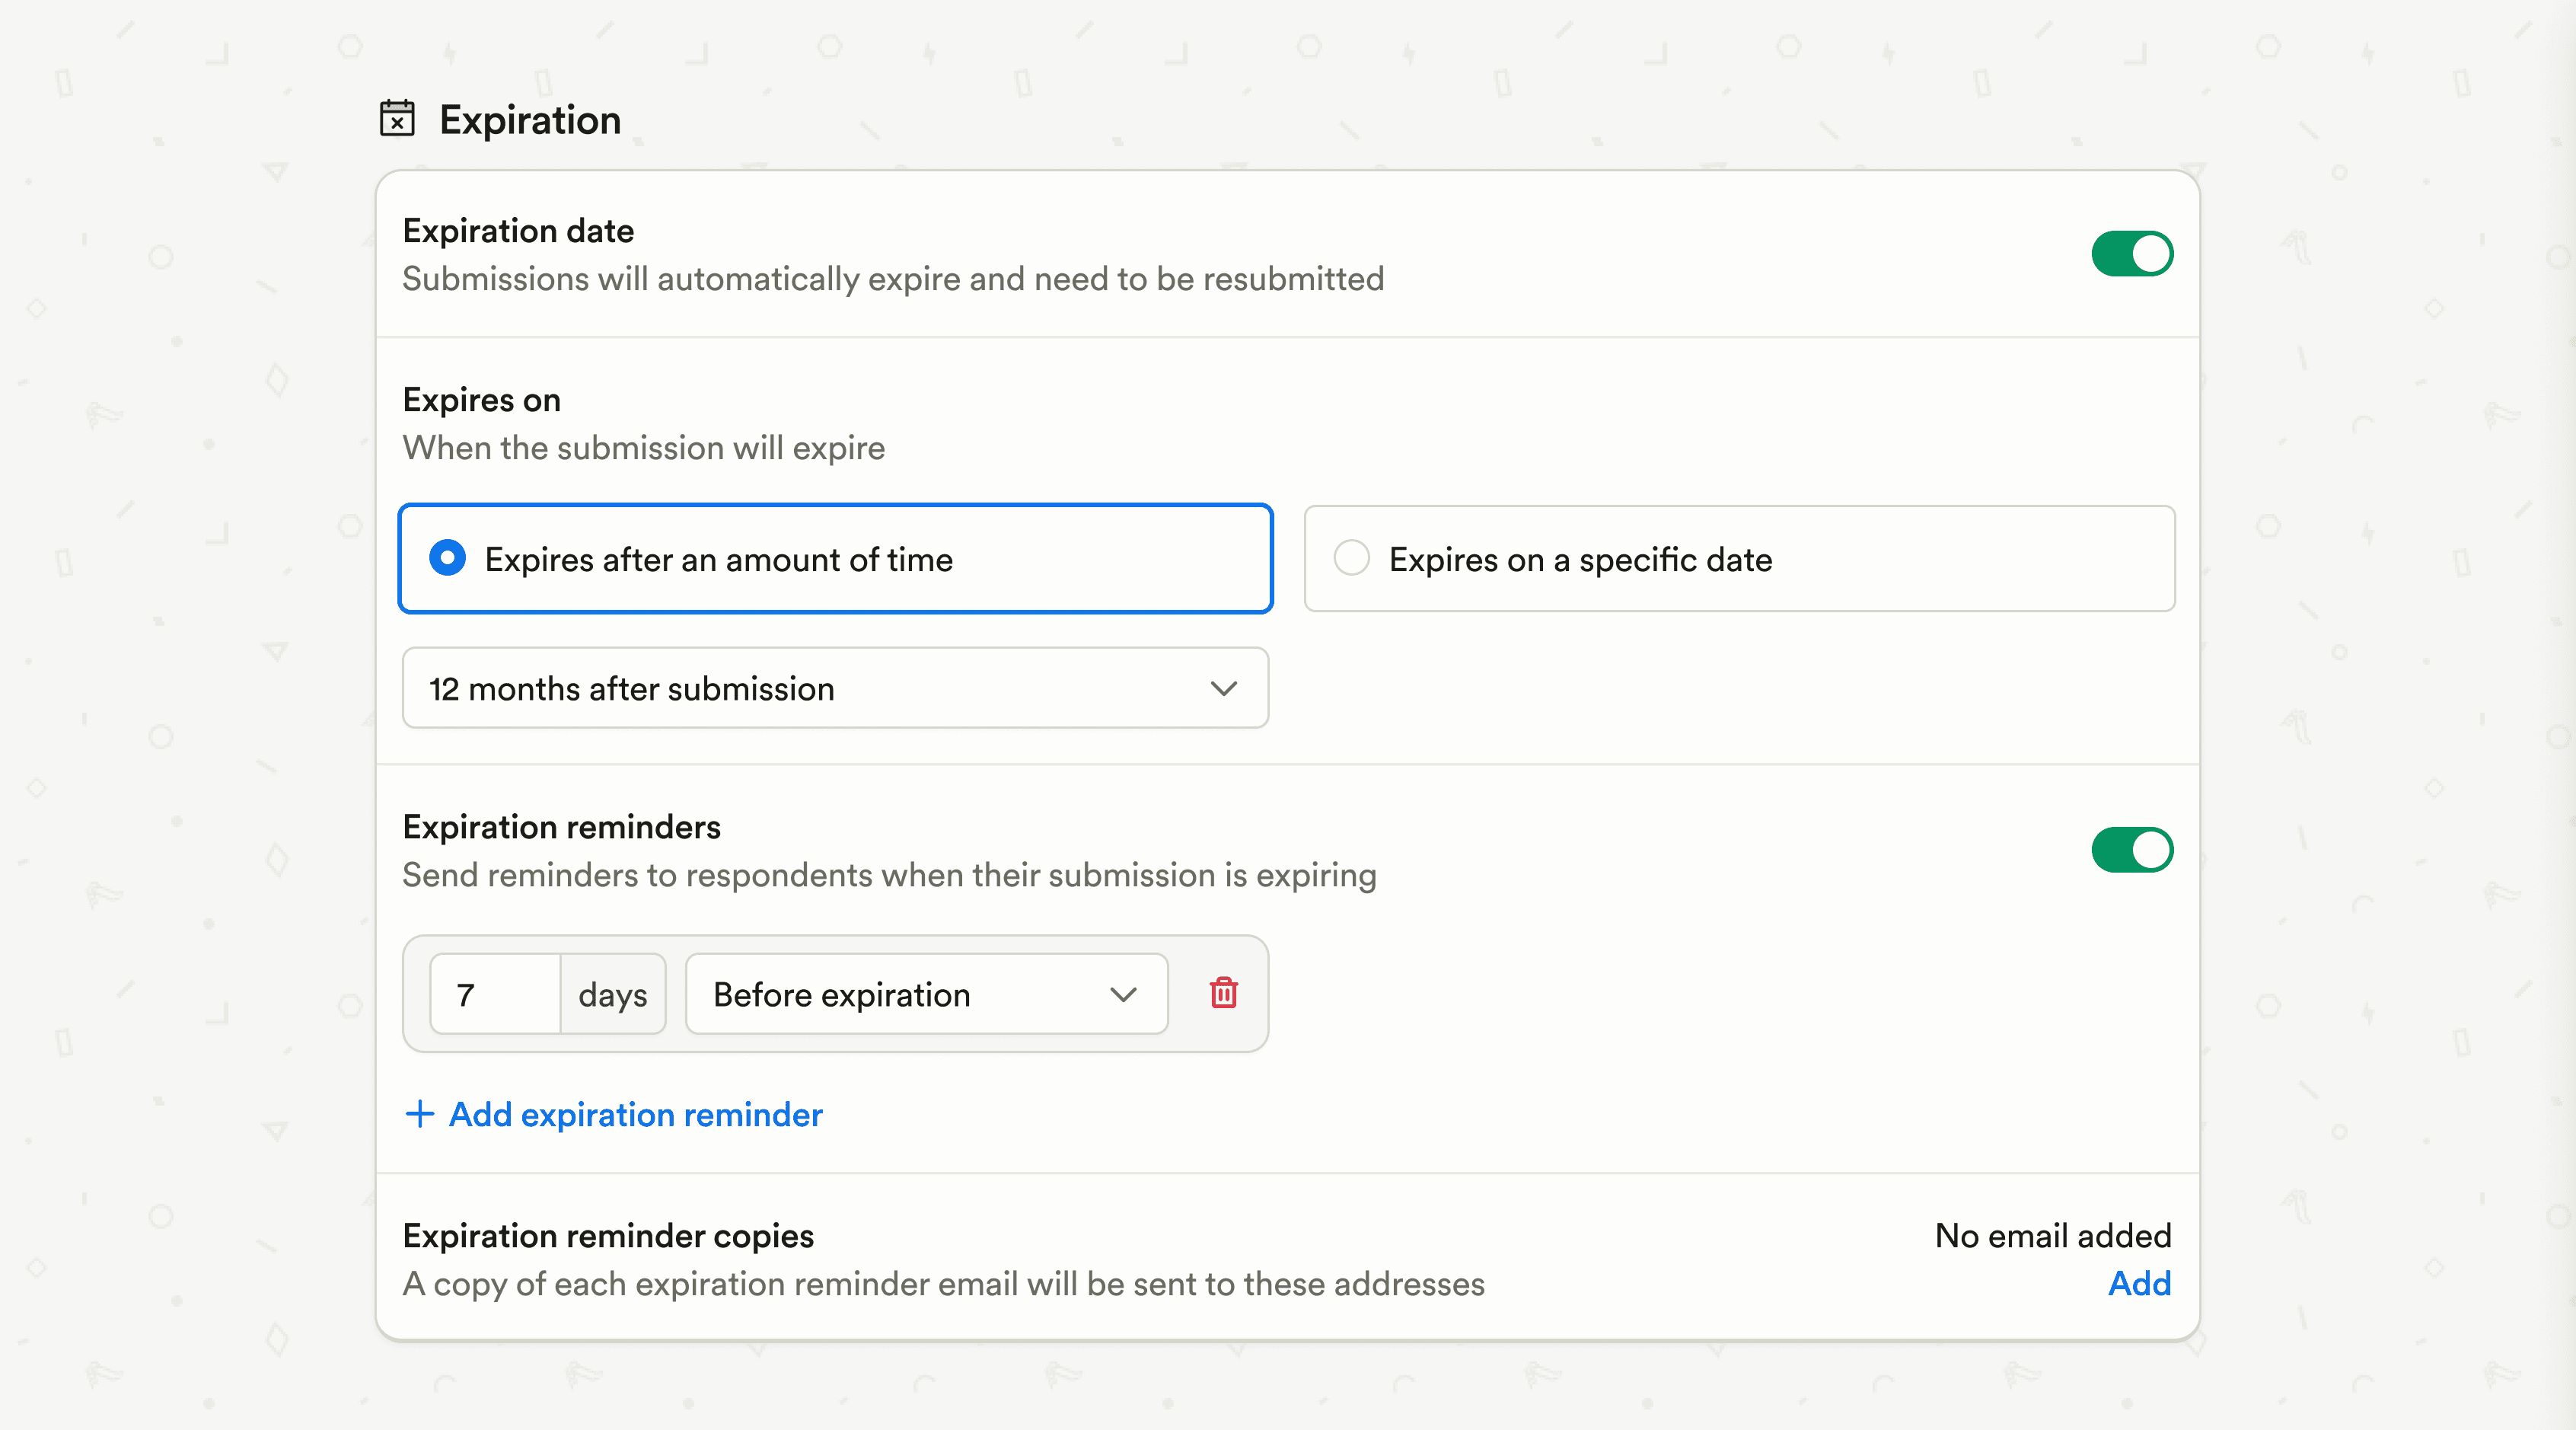Click the reminder days number field
Screen dimensions: 2576x1430
tap(496, 994)
